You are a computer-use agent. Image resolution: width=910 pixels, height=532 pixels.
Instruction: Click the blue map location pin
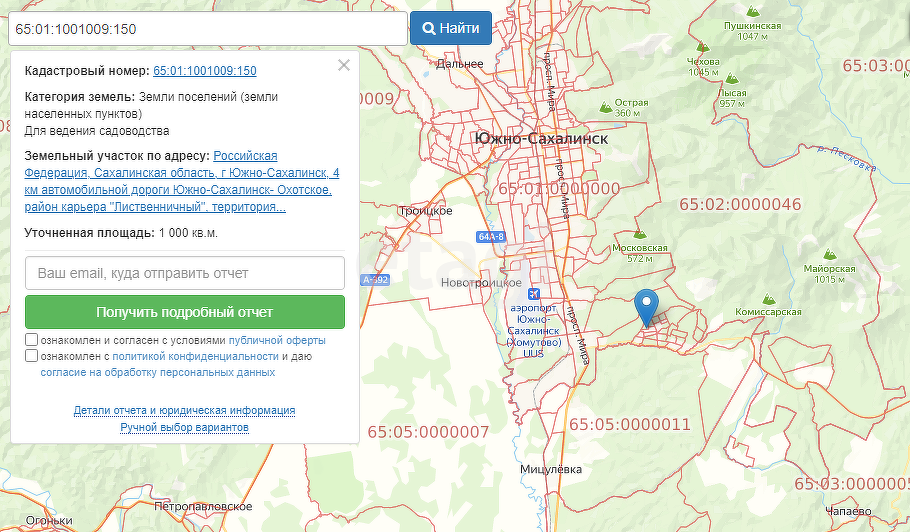(x=647, y=306)
